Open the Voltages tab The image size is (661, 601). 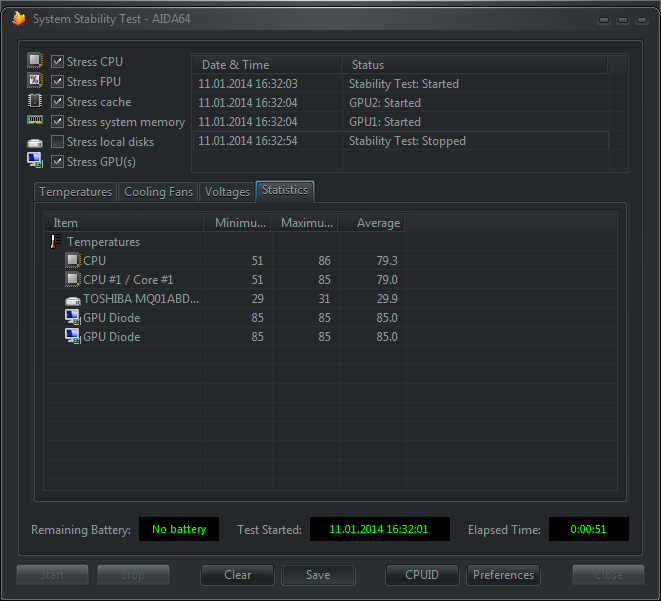(x=227, y=192)
